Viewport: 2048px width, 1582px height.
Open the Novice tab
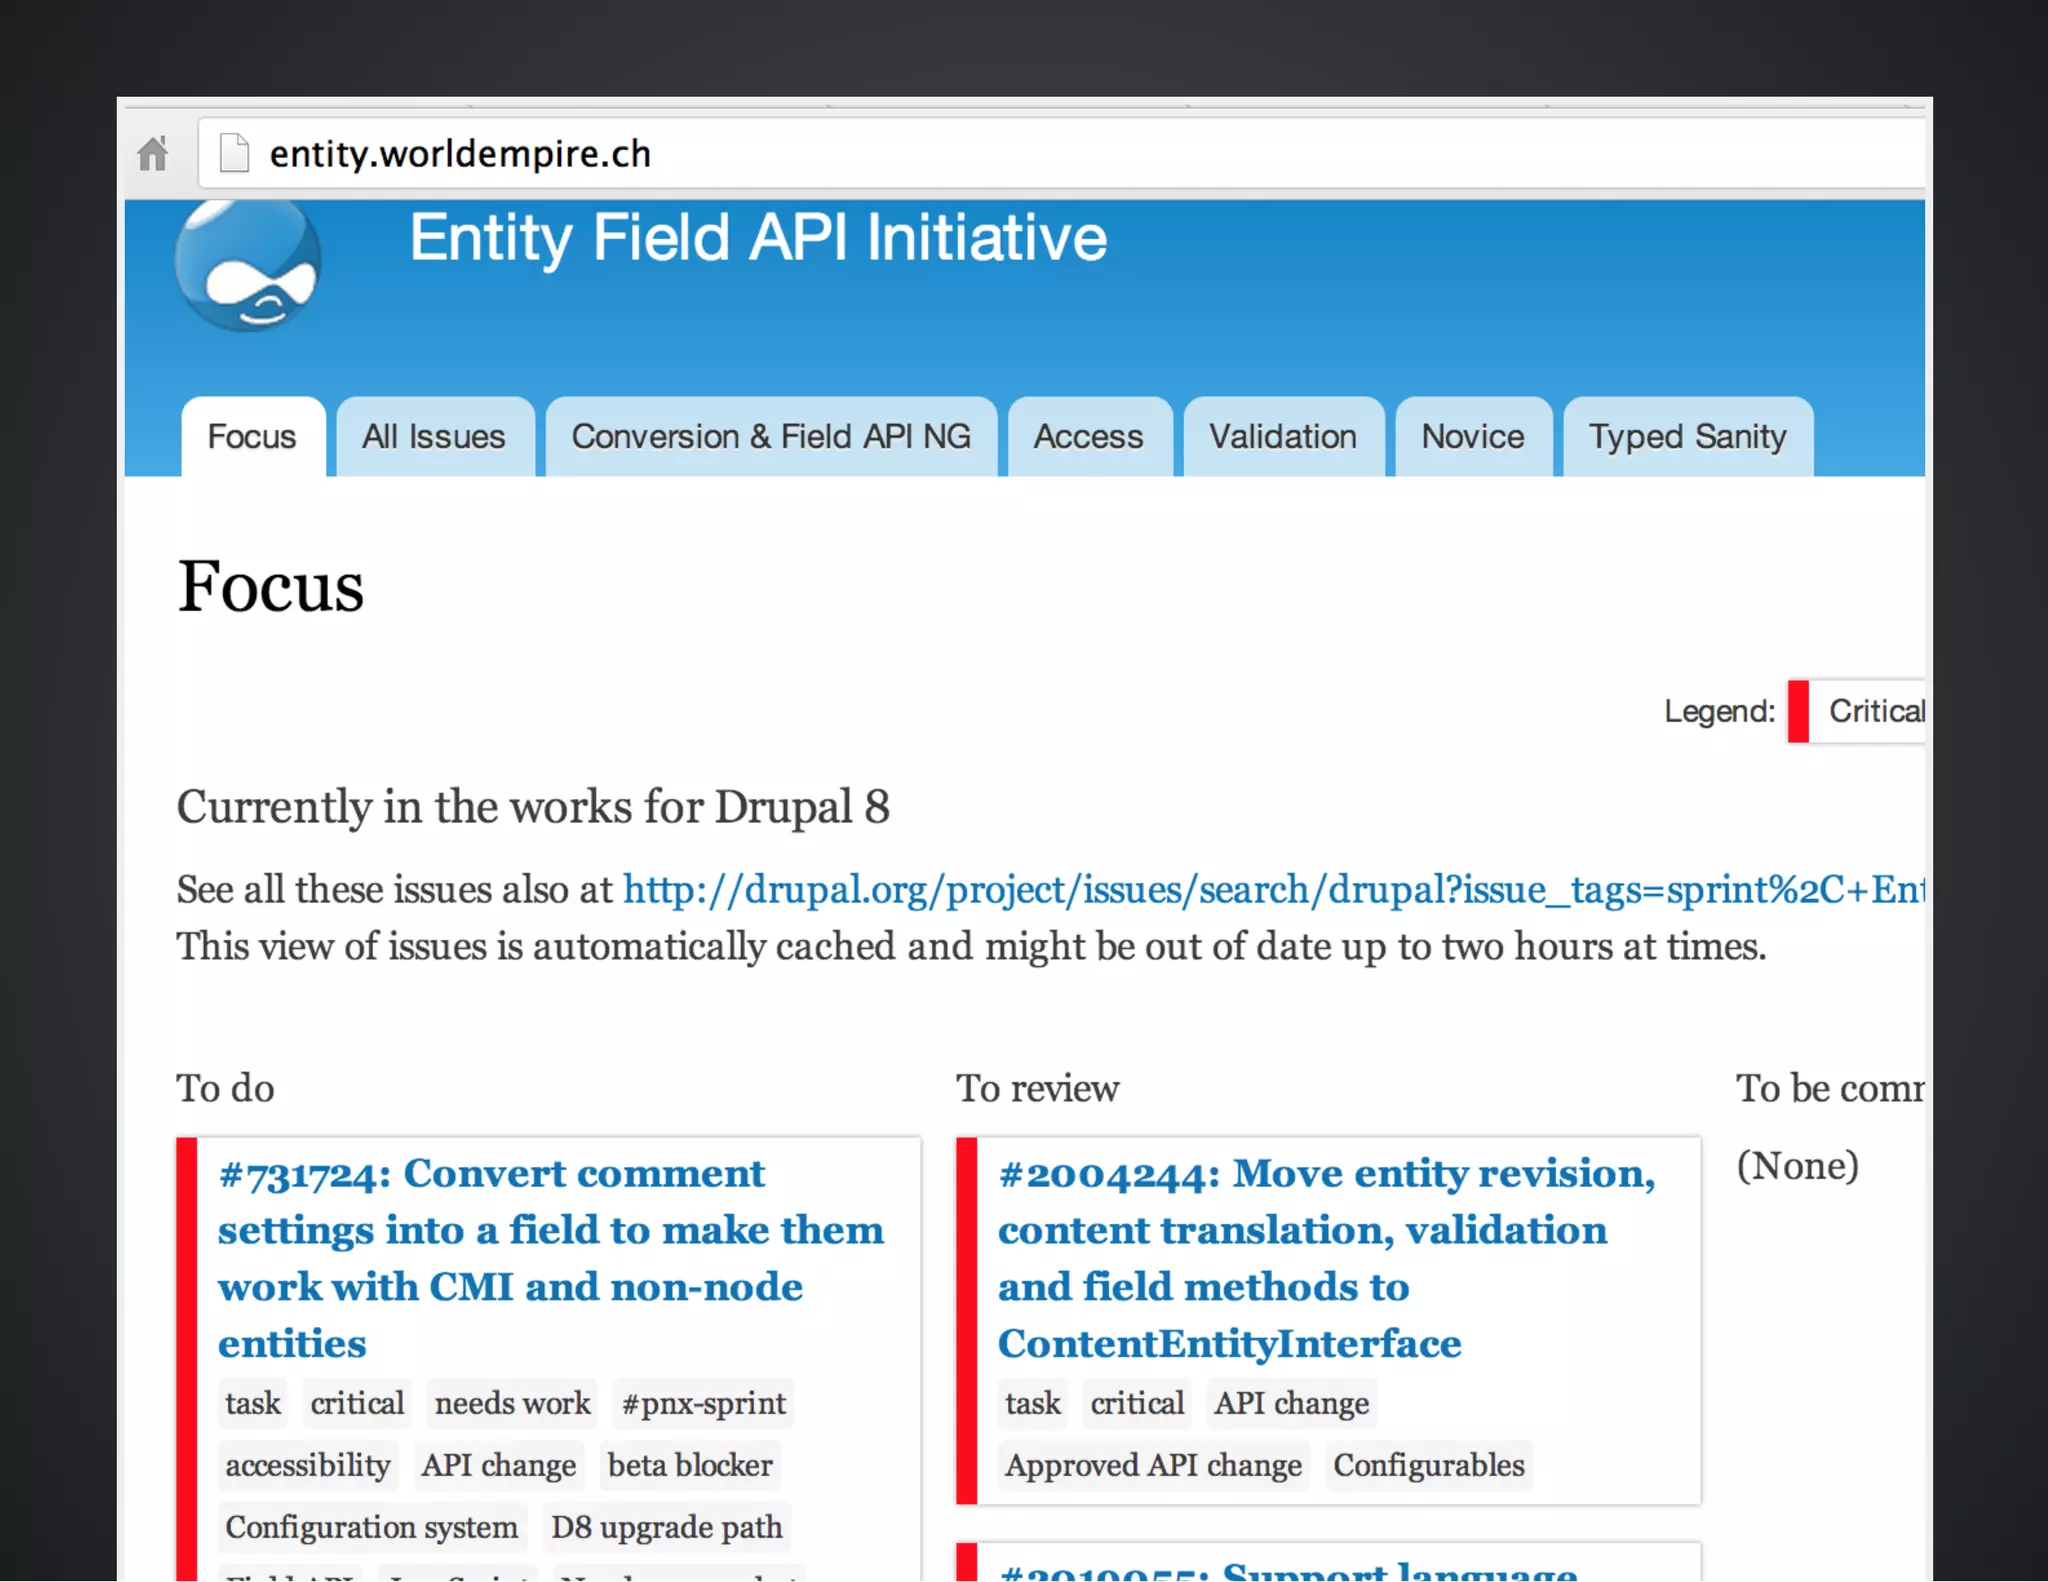click(x=1472, y=437)
